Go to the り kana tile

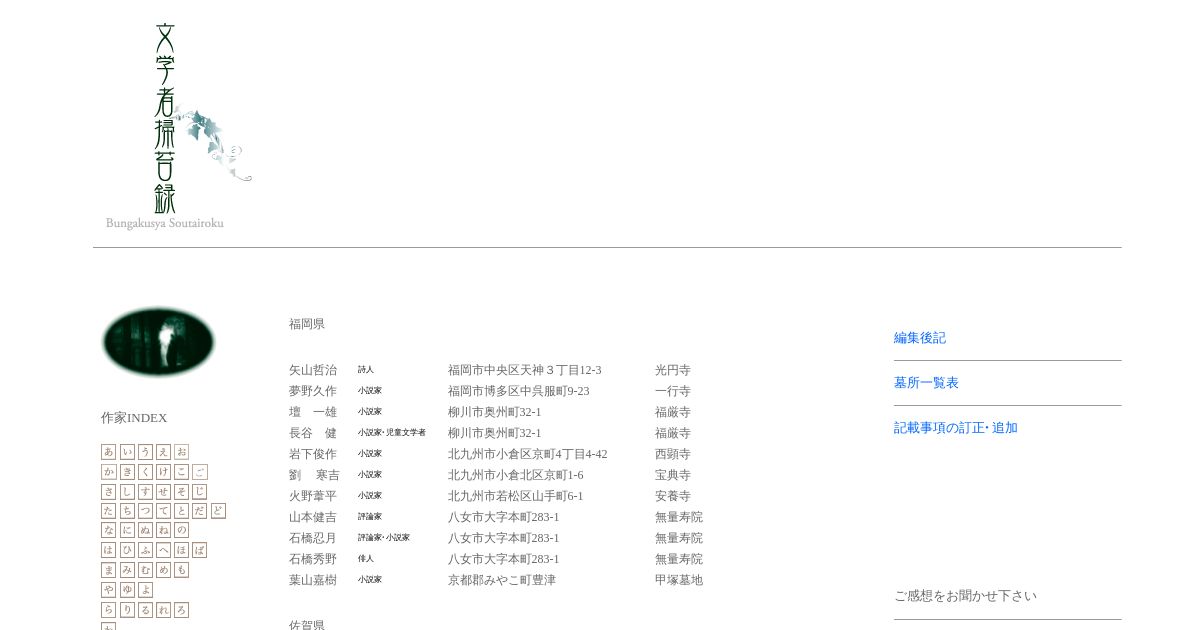point(127,610)
